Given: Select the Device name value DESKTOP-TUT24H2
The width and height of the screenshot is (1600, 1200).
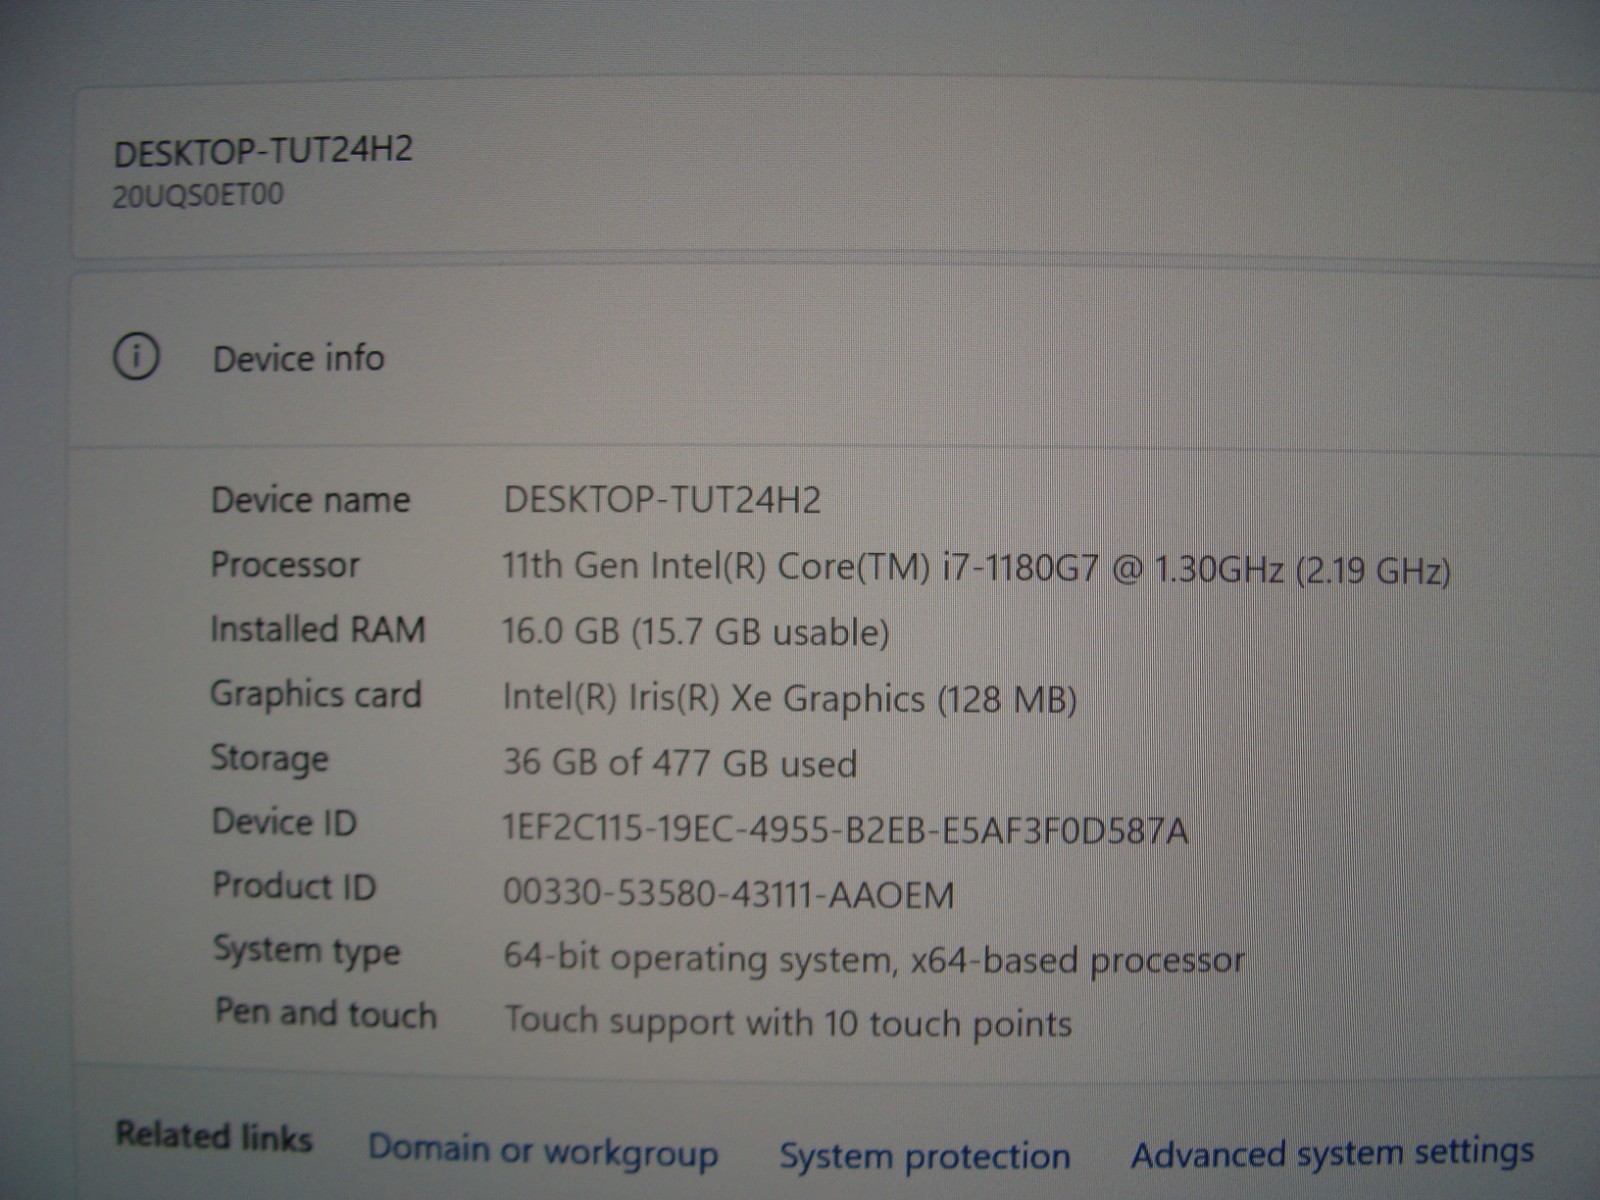Looking at the screenshot, I should (x=662, y=499).
